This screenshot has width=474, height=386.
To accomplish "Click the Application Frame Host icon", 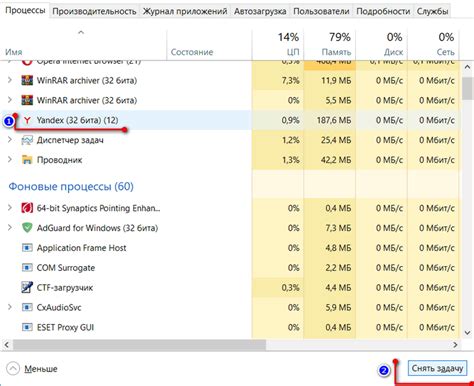I will pyautogui.click(x=27, y=248).
